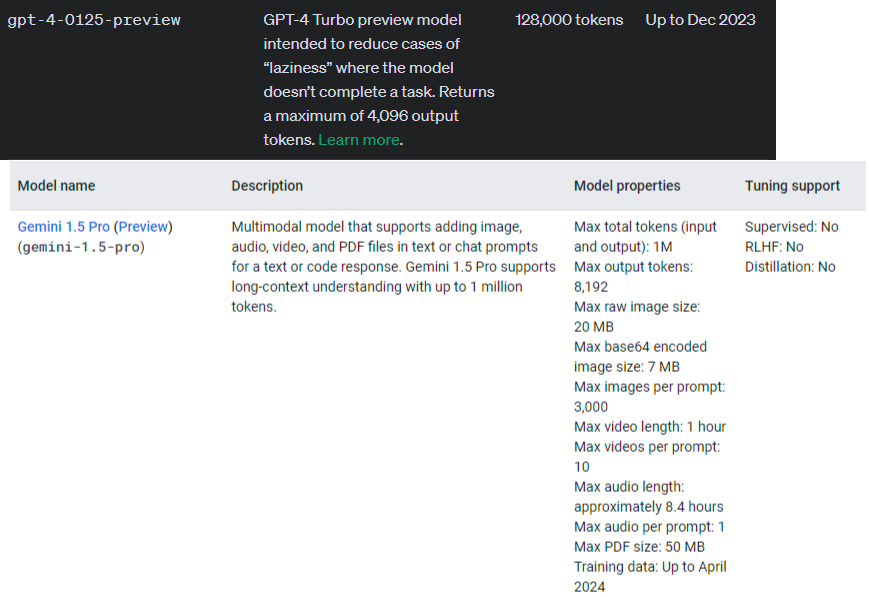Click the "Model name" column header
The width and height of the screenshot is (869, 597).
pos(57,186)
